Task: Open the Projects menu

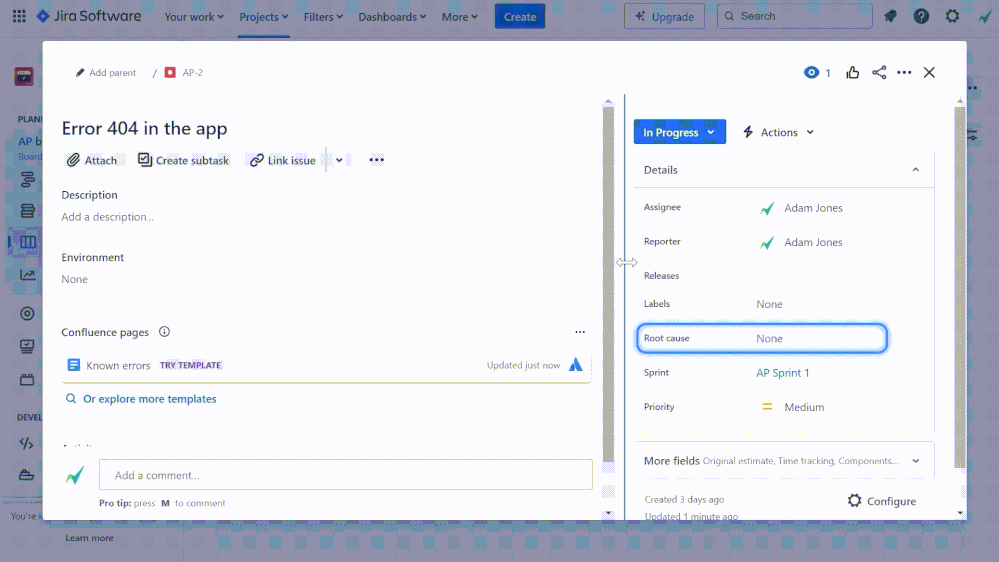Action: [263, 17]
